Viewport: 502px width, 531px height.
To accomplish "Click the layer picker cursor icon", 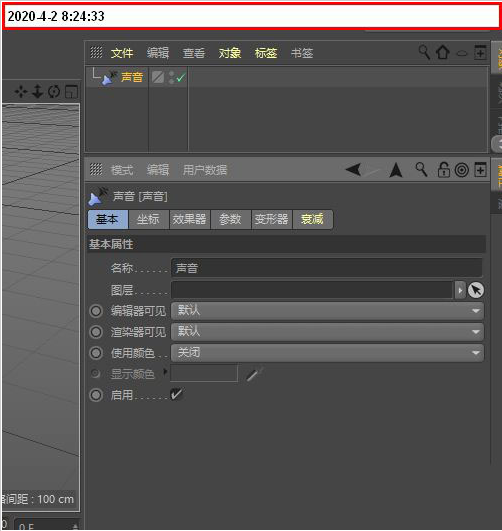I will pos(476,290).
